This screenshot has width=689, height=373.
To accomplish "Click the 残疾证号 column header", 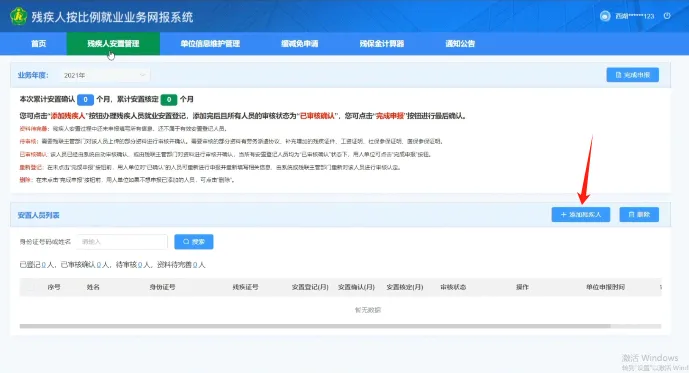I will tap(245, 287).
